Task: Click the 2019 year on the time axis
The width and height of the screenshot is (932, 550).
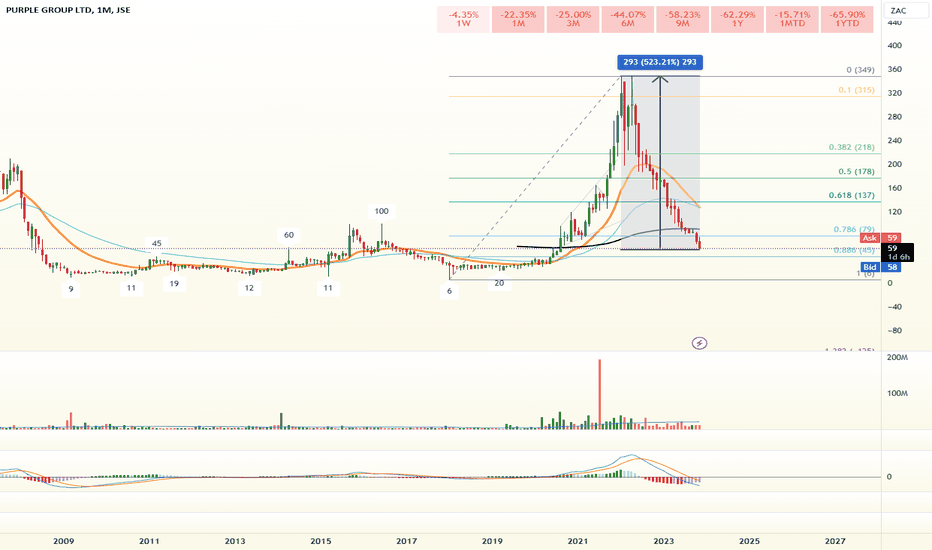Action: [492, 541]
